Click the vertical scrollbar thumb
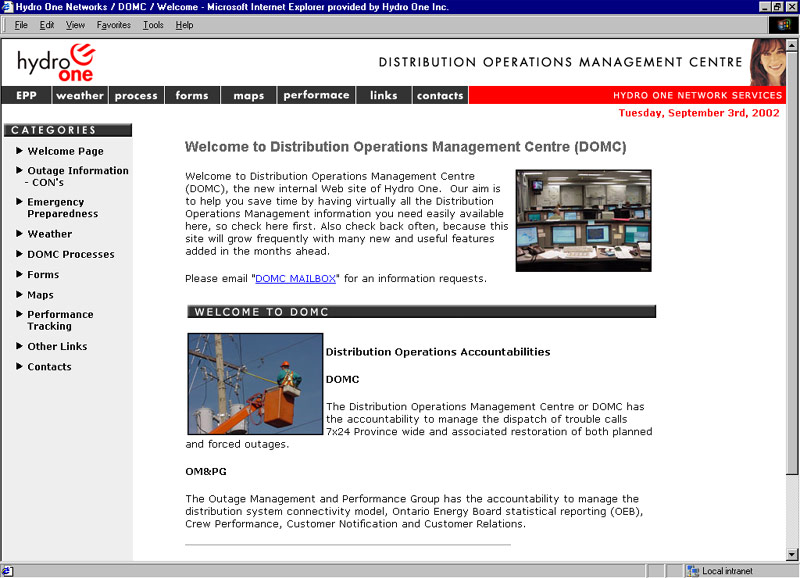Screen dimensions: 800x578 pos(792,263)
